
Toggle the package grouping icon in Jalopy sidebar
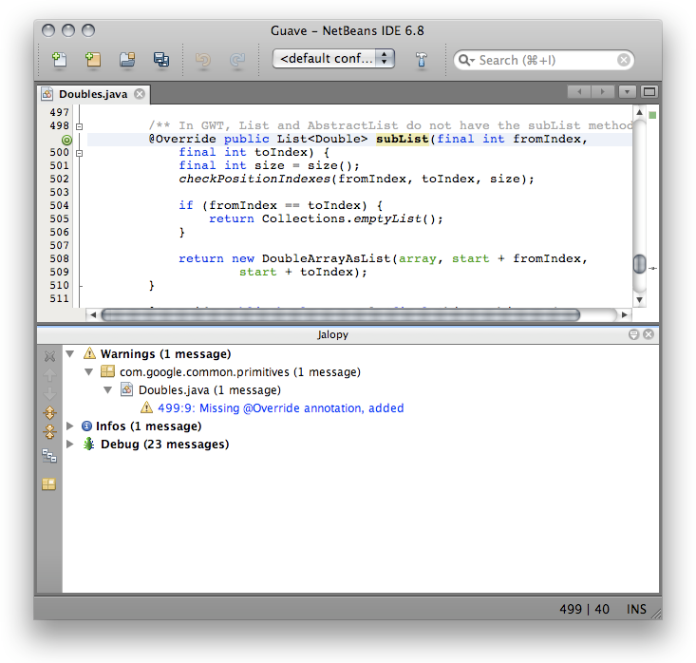(x=49, y=484)
